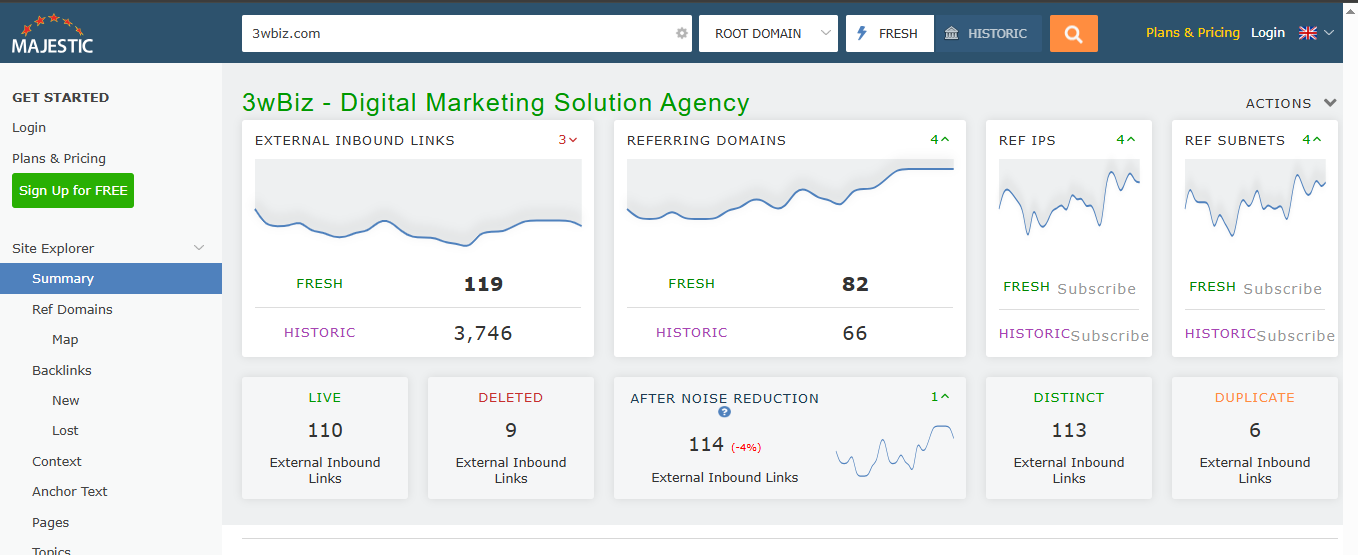The width and height of the screenshot is (1358, 555).
Task: Click the LIVE links count 110
Action: coord(325,431)
